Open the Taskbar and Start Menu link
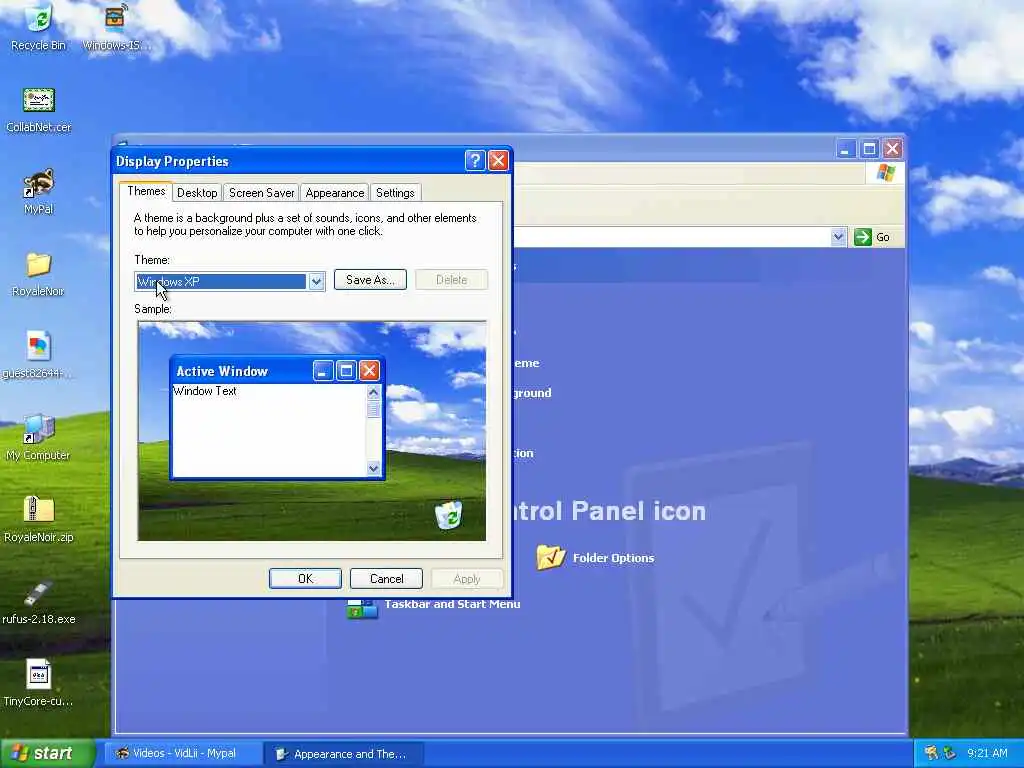This screenshot has height=768, width=1024. (452, 604)
